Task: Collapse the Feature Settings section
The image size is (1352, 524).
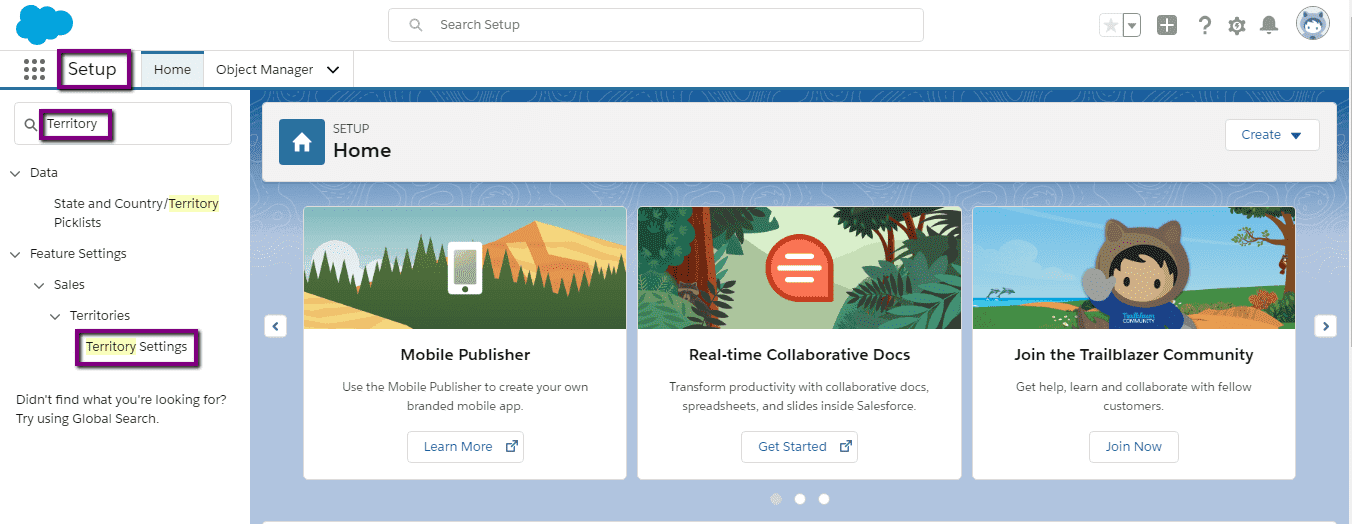Action: pyautogui.click(x=15, y=254)
